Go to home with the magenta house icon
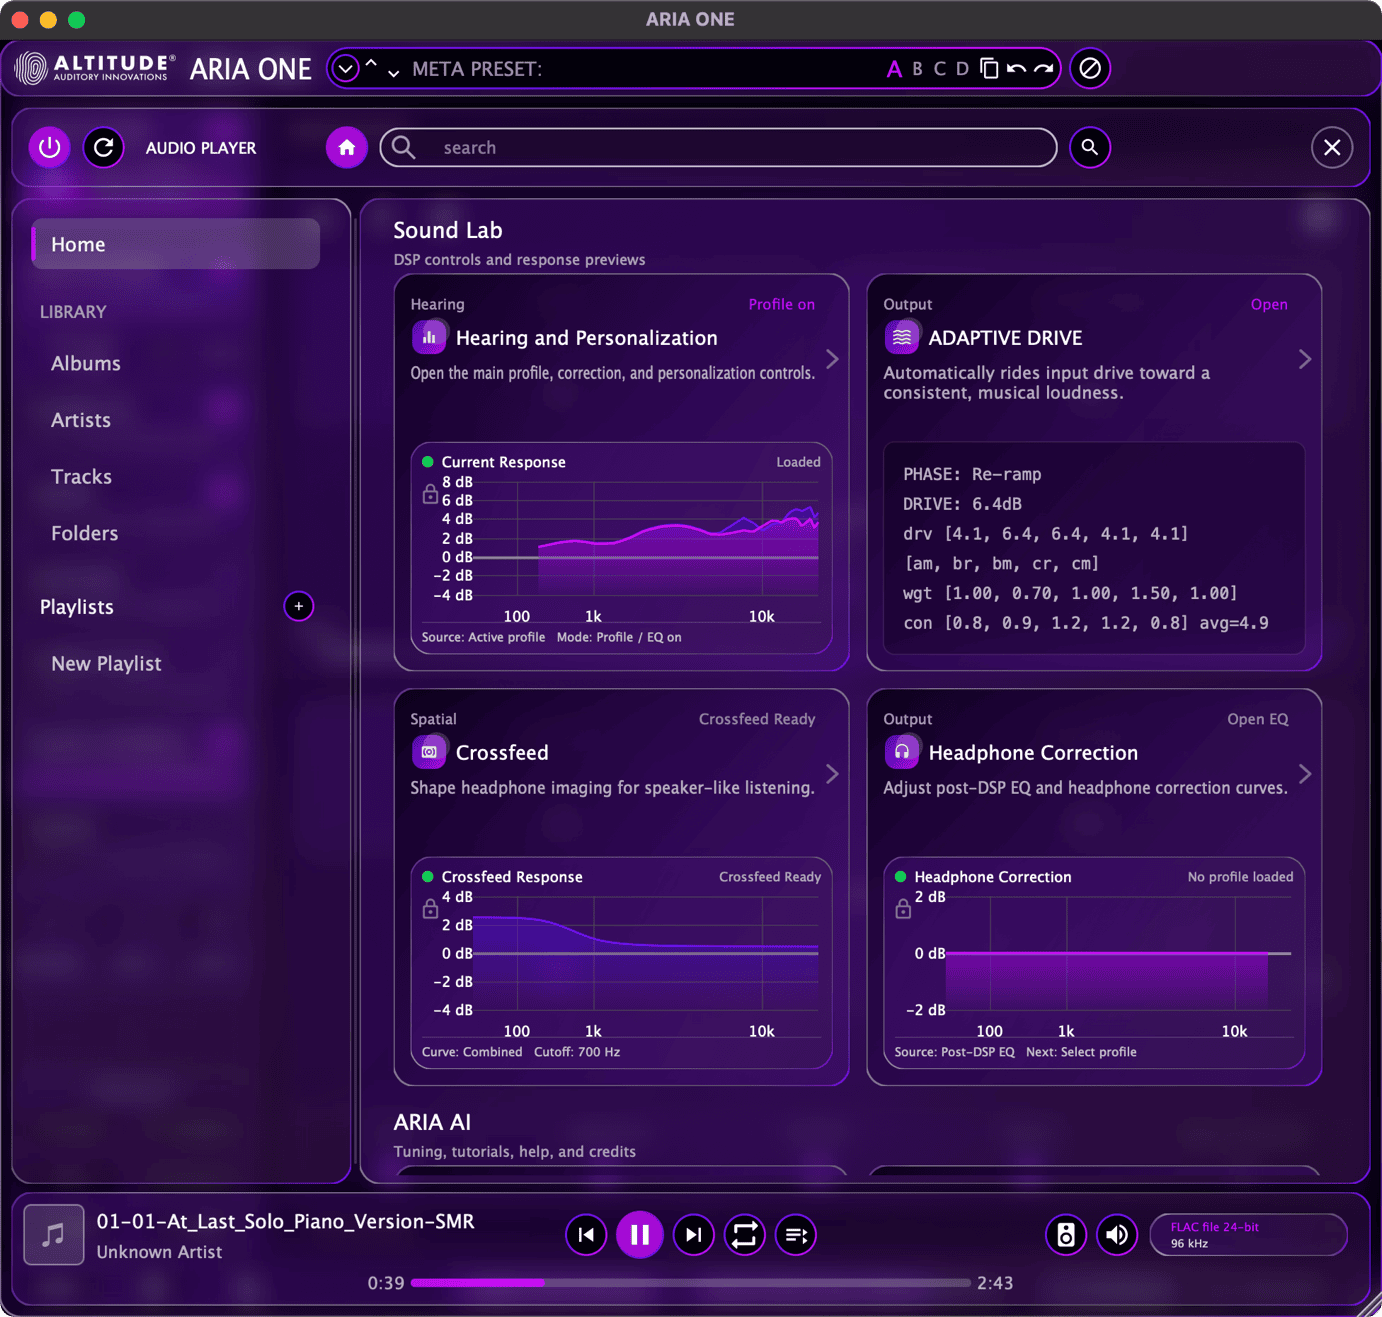This screenshot has width=1382, height=1317. point(346,148)
